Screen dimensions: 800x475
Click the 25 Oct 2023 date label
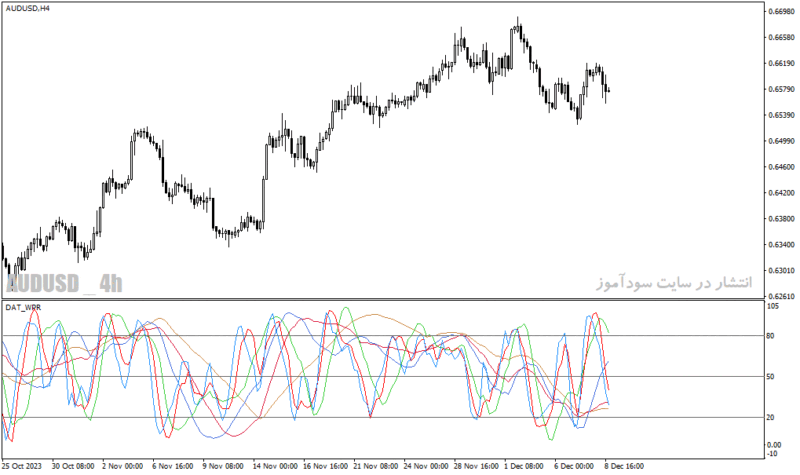coord(22,466)
